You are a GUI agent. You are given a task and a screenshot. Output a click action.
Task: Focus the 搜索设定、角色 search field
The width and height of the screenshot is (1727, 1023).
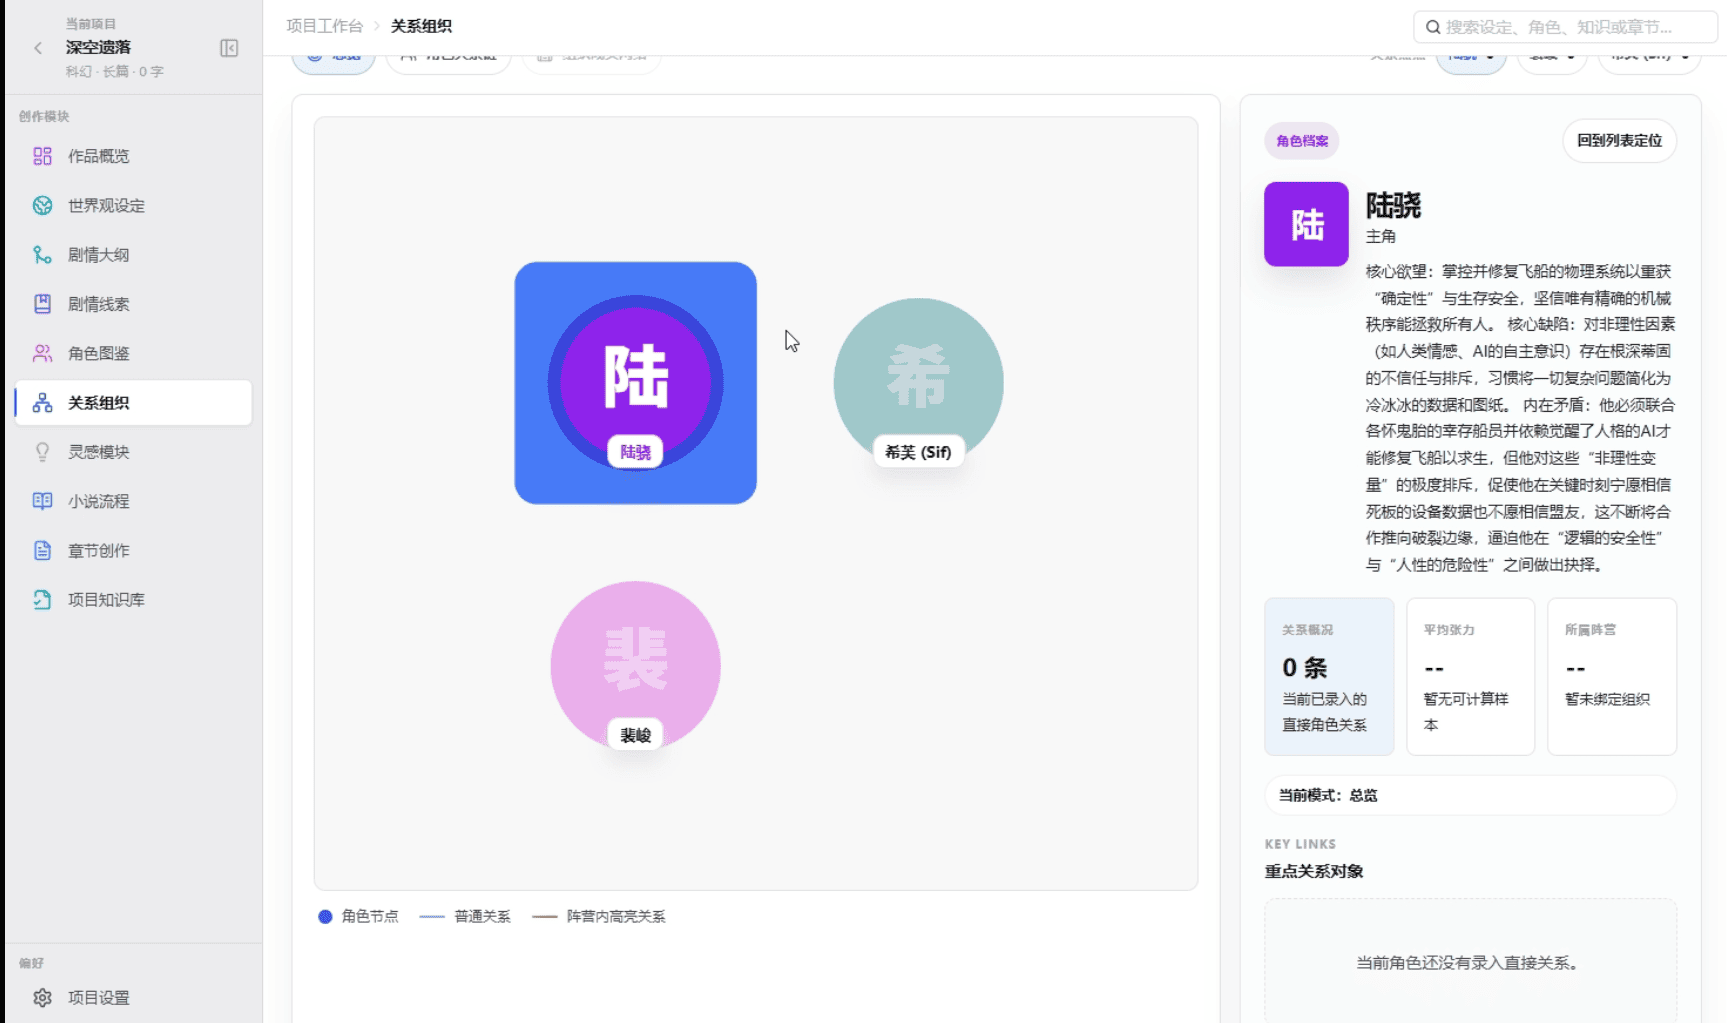click(1565, 27)
